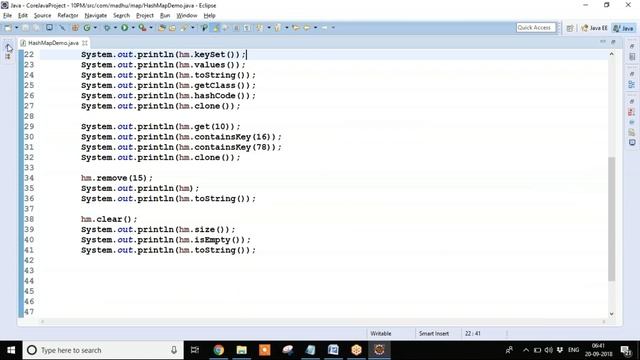Open the Navigate menu
The image size is (640, 360).
(96, 16)
